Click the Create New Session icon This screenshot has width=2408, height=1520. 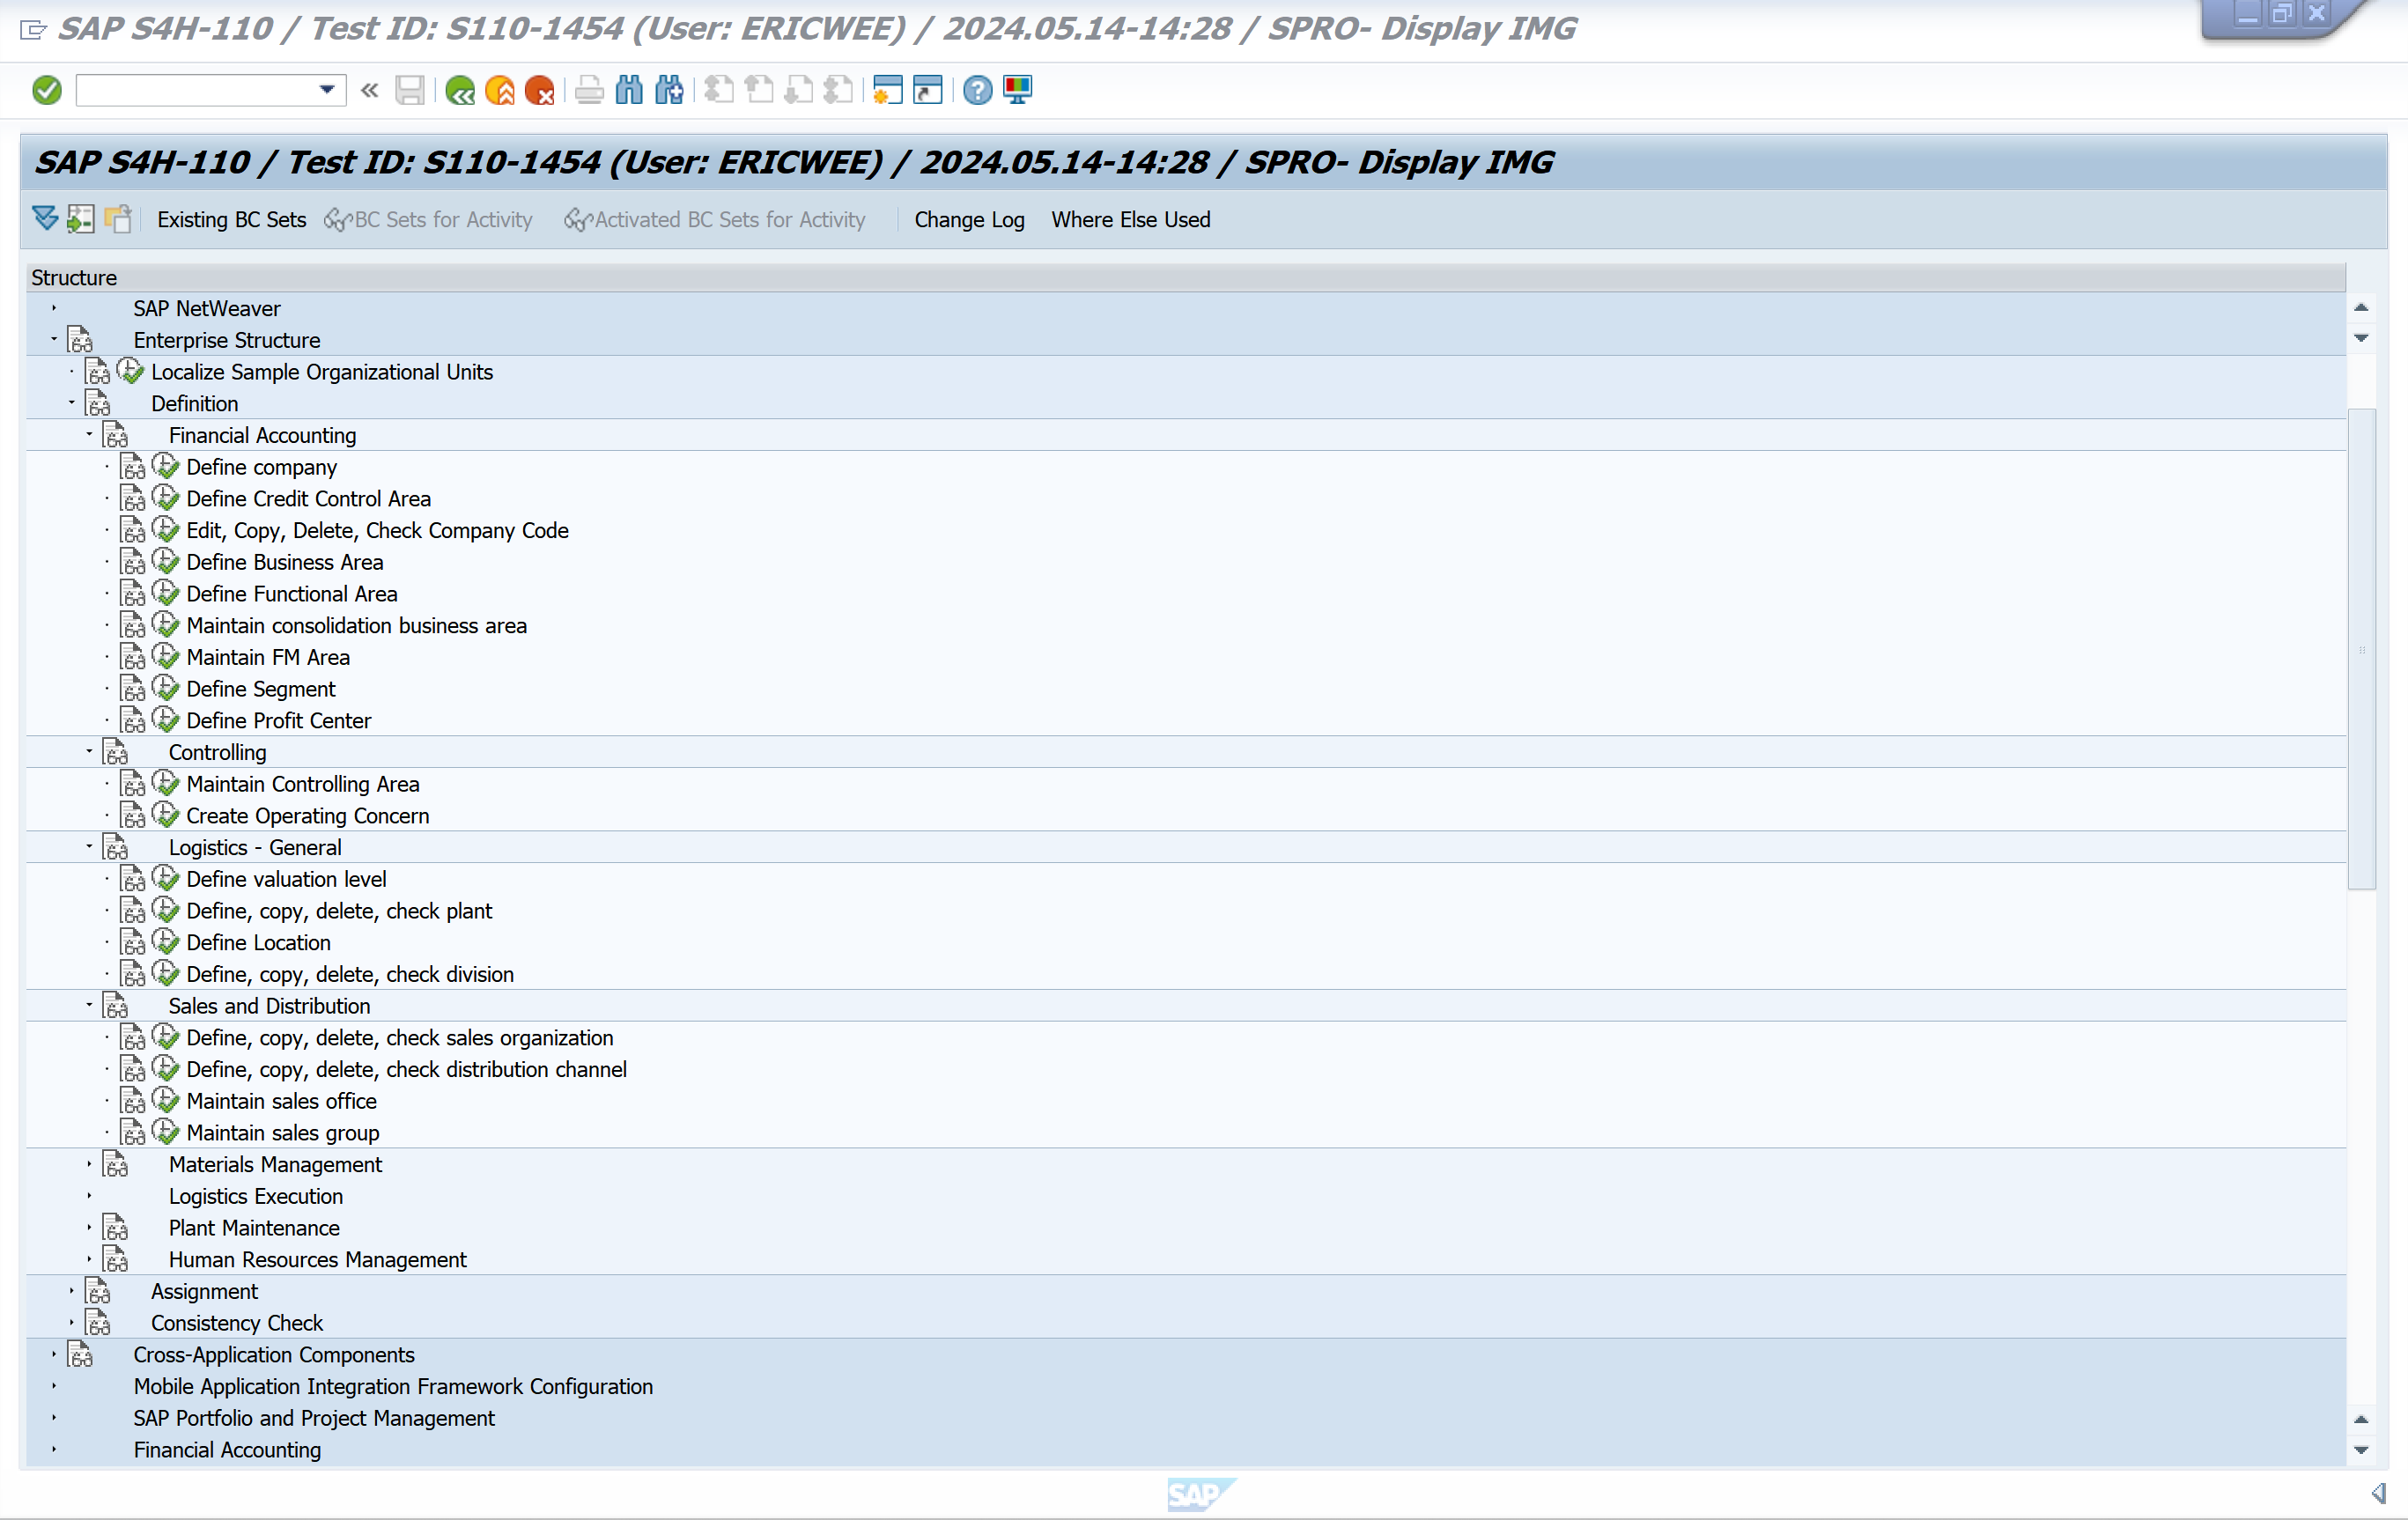click(x=887, y=90)
